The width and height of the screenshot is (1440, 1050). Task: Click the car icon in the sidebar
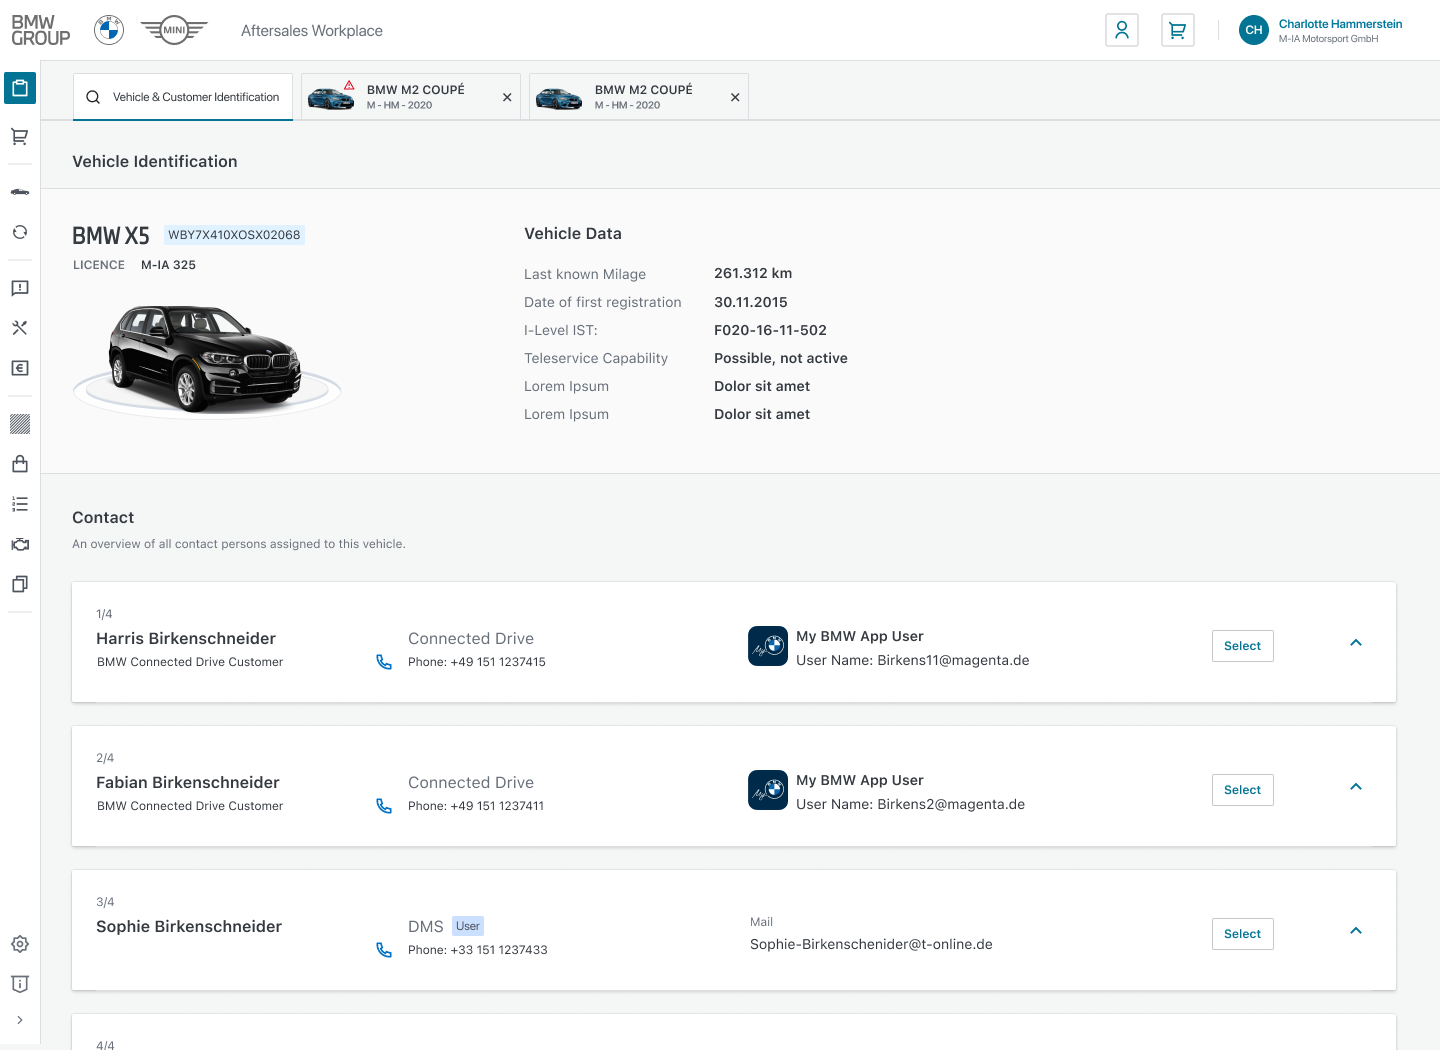[20, 191]
